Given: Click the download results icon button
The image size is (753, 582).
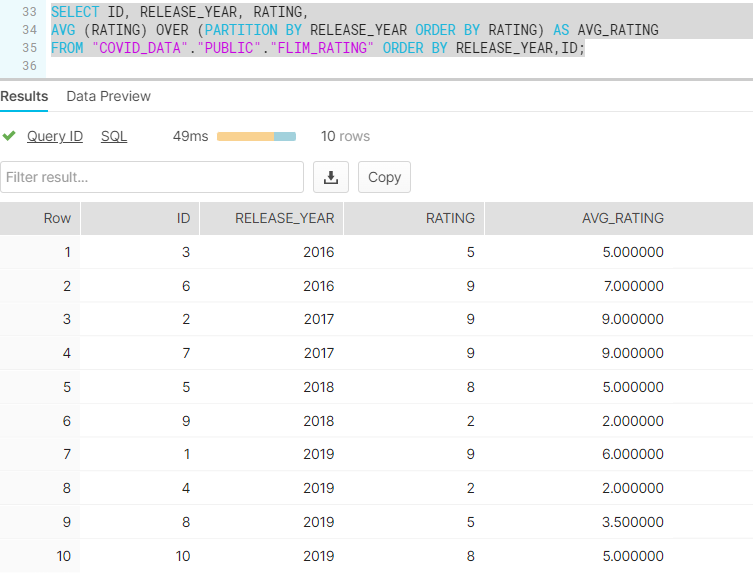Looking at the screenshot, I should point(331,177).
